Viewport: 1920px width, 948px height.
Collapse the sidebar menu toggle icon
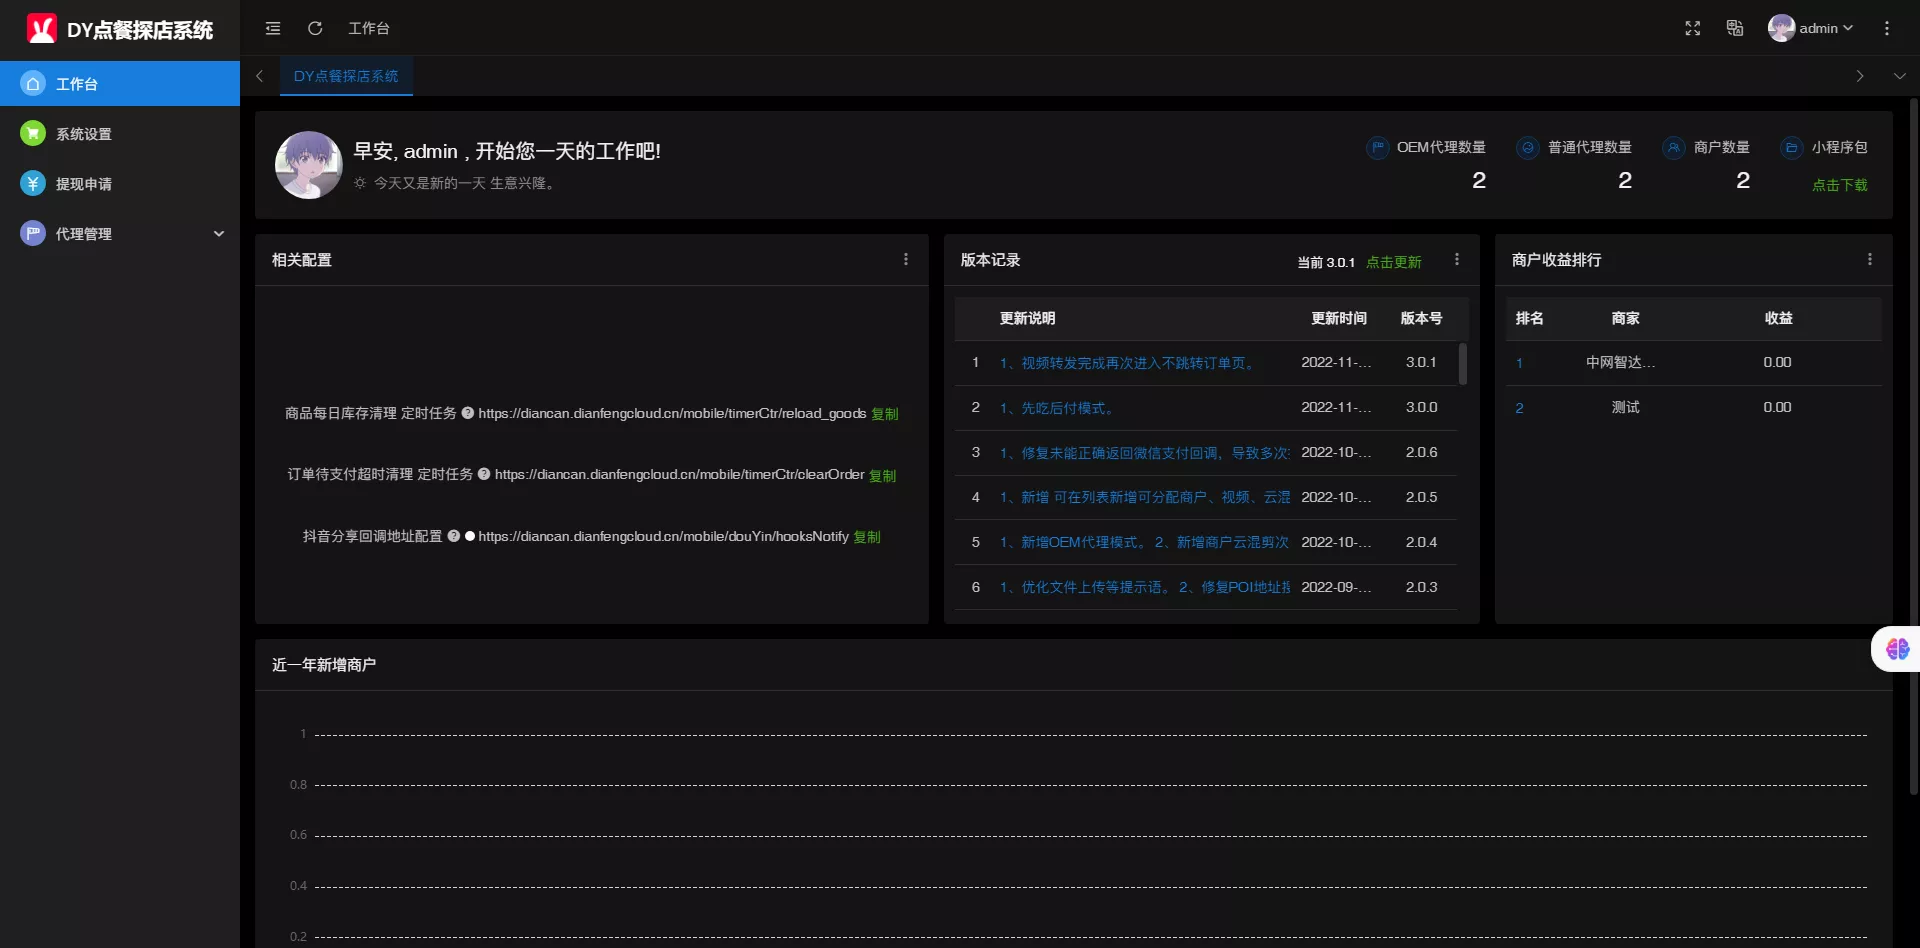pos(273,28)
